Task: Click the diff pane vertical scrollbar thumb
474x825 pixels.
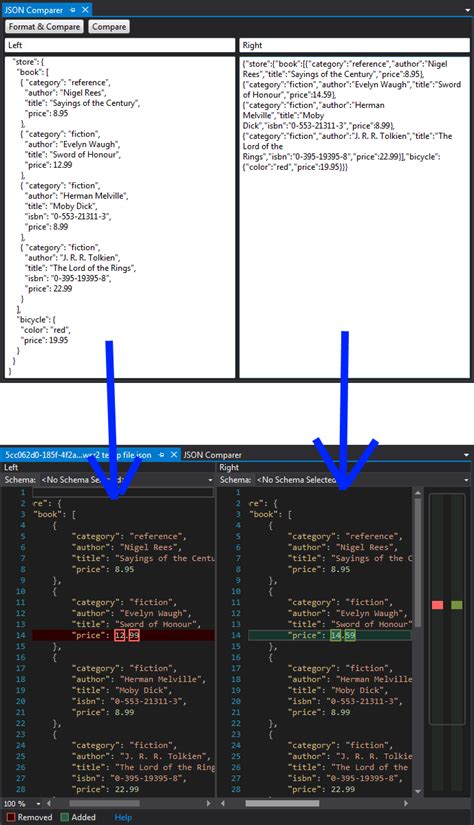Action: pyautogui.click(x=418, y=562)
